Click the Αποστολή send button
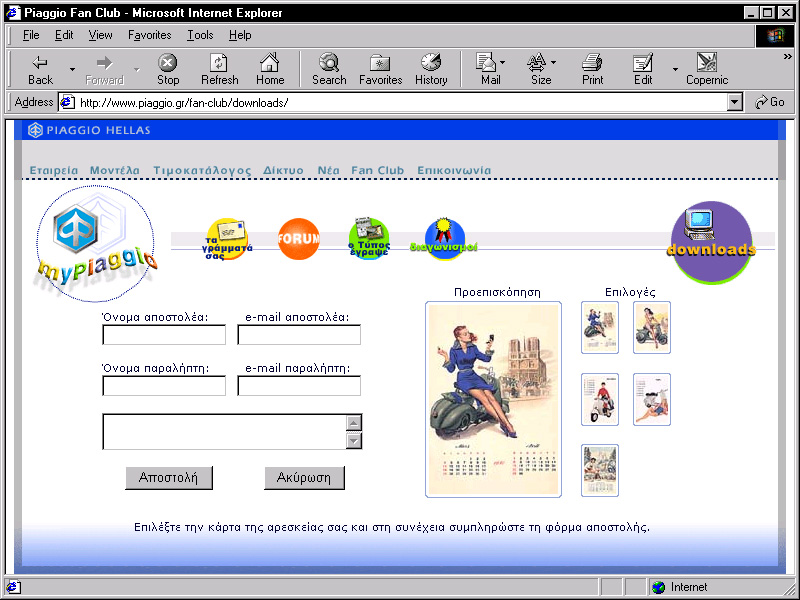This screenshot has height=600, width=800. pos(169,478)
